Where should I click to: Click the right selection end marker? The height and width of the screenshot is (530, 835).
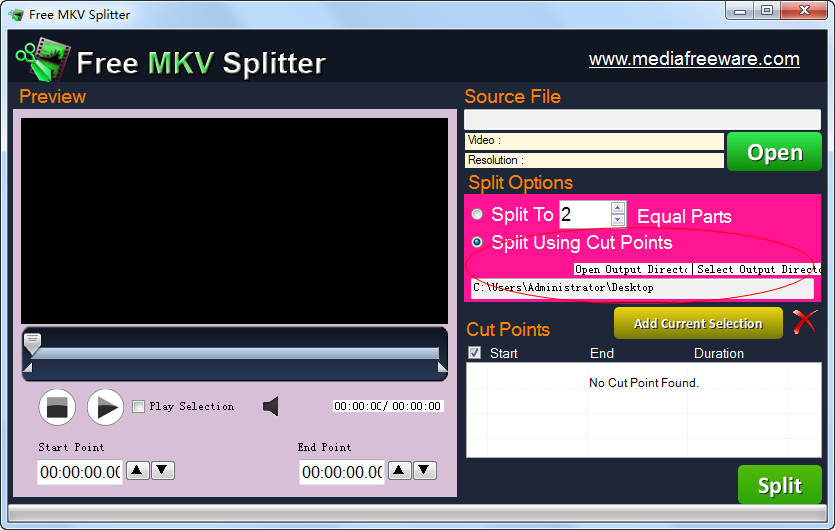point(442,367)
